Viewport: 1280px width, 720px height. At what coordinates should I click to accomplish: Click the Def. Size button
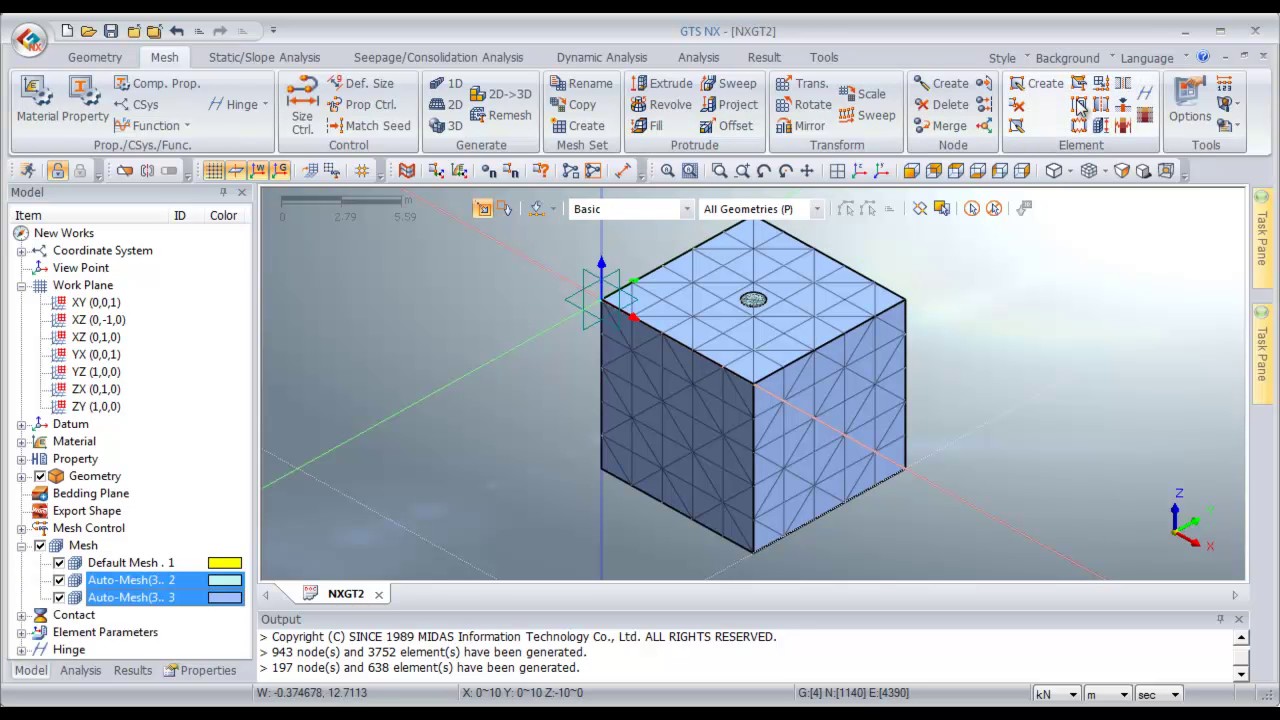(360, 83)
